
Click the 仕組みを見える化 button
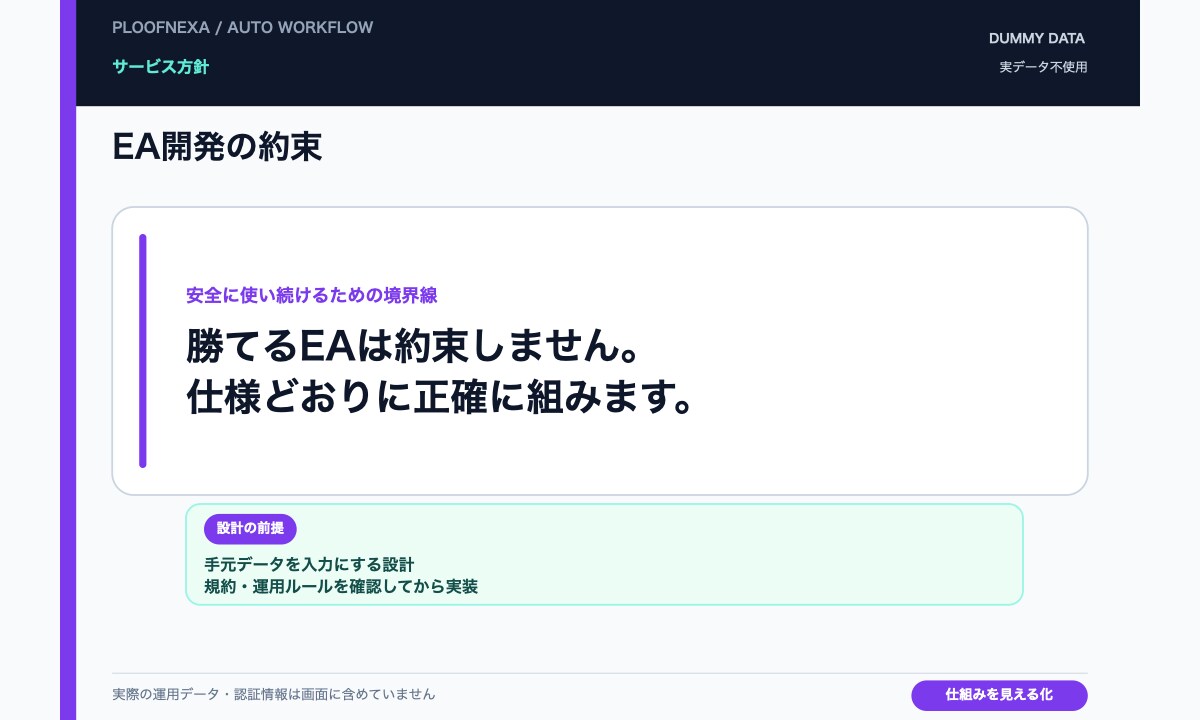tap(999, 695)
